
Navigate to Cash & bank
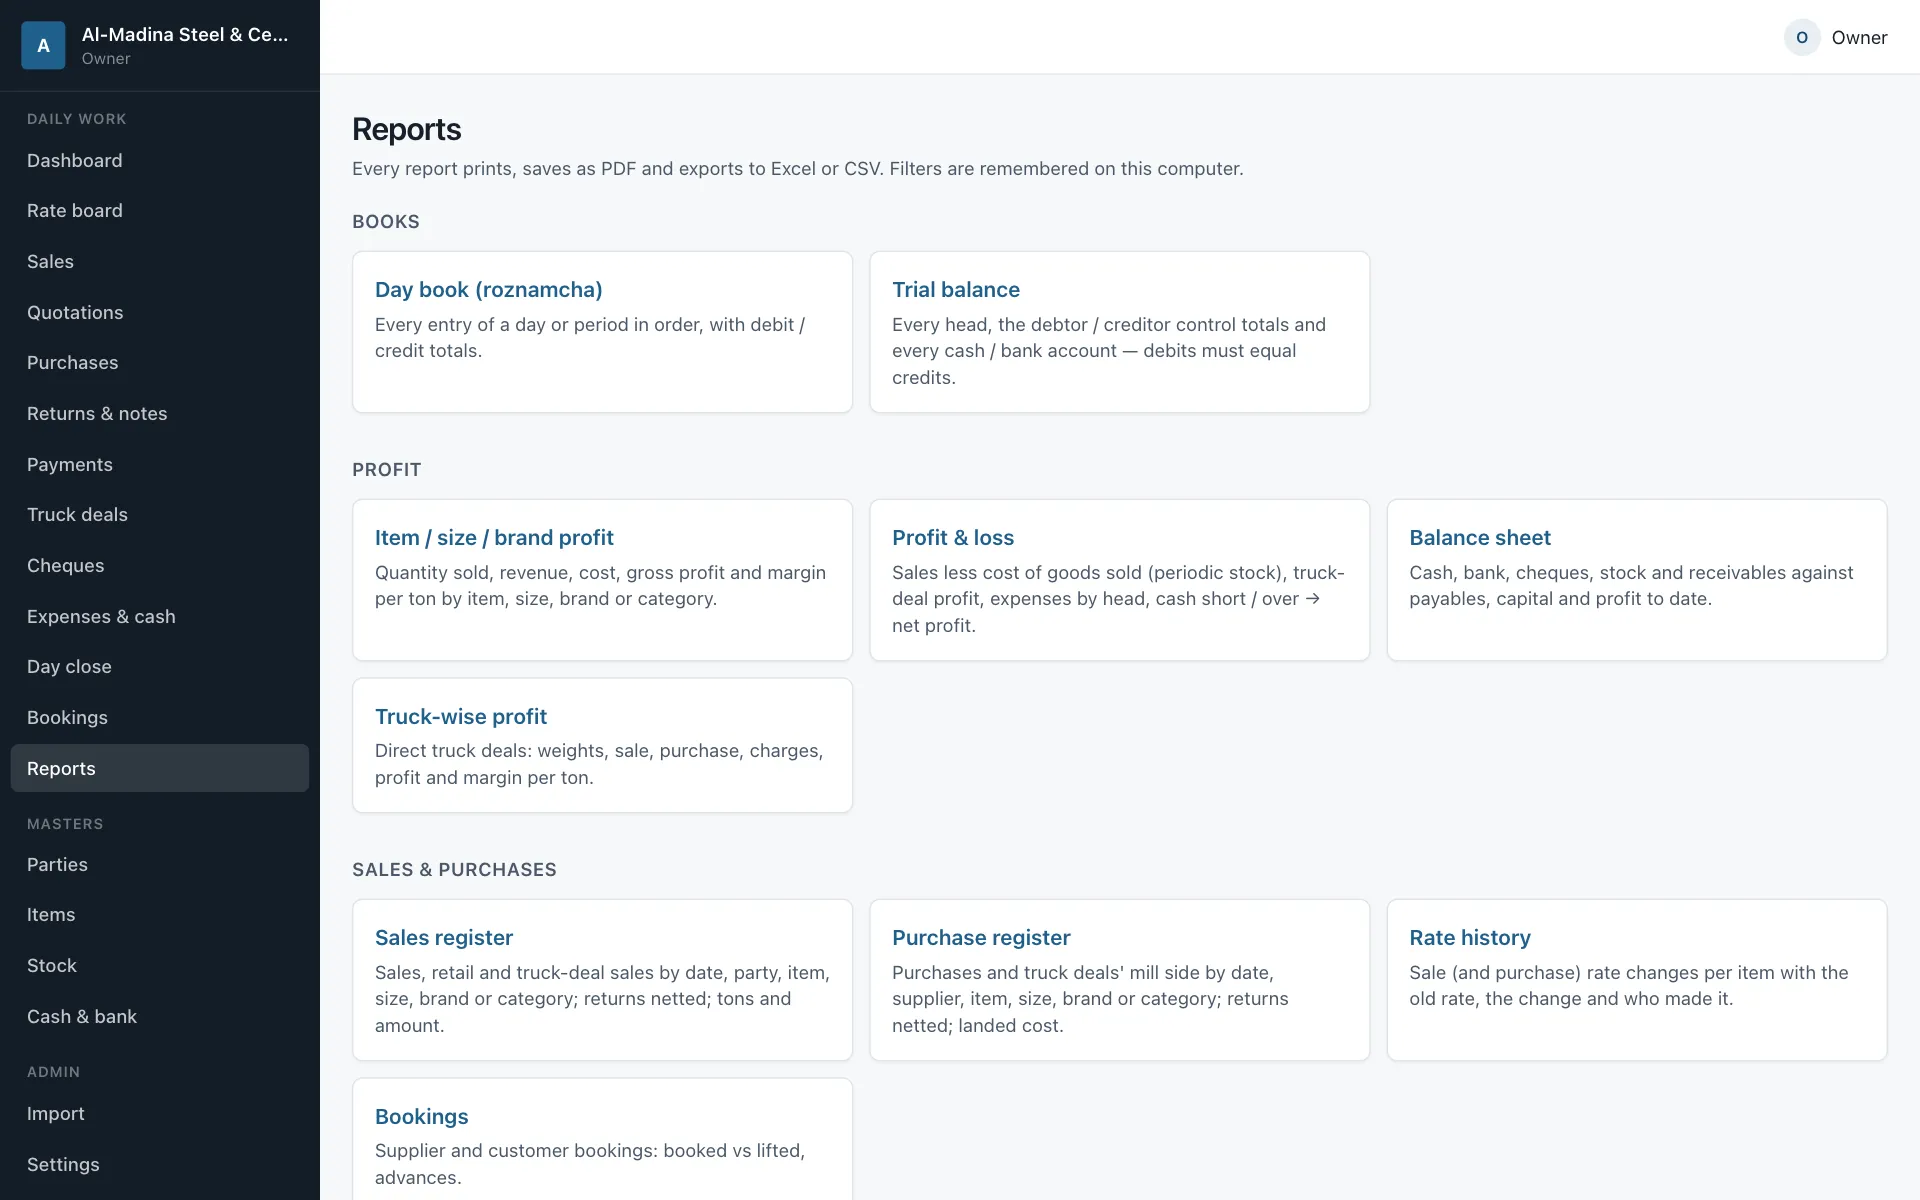(160, 1016)
